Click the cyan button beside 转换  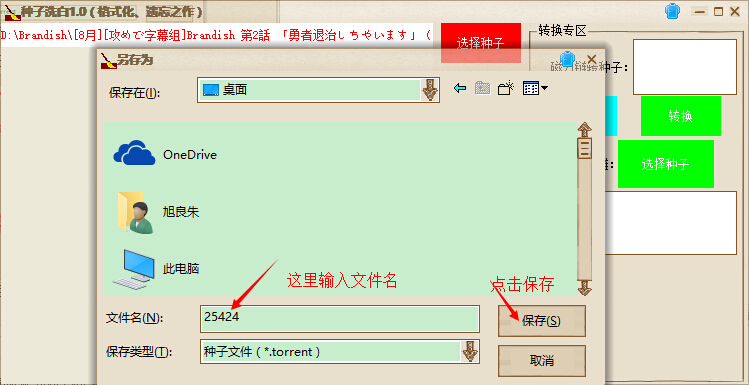(610, 116)
